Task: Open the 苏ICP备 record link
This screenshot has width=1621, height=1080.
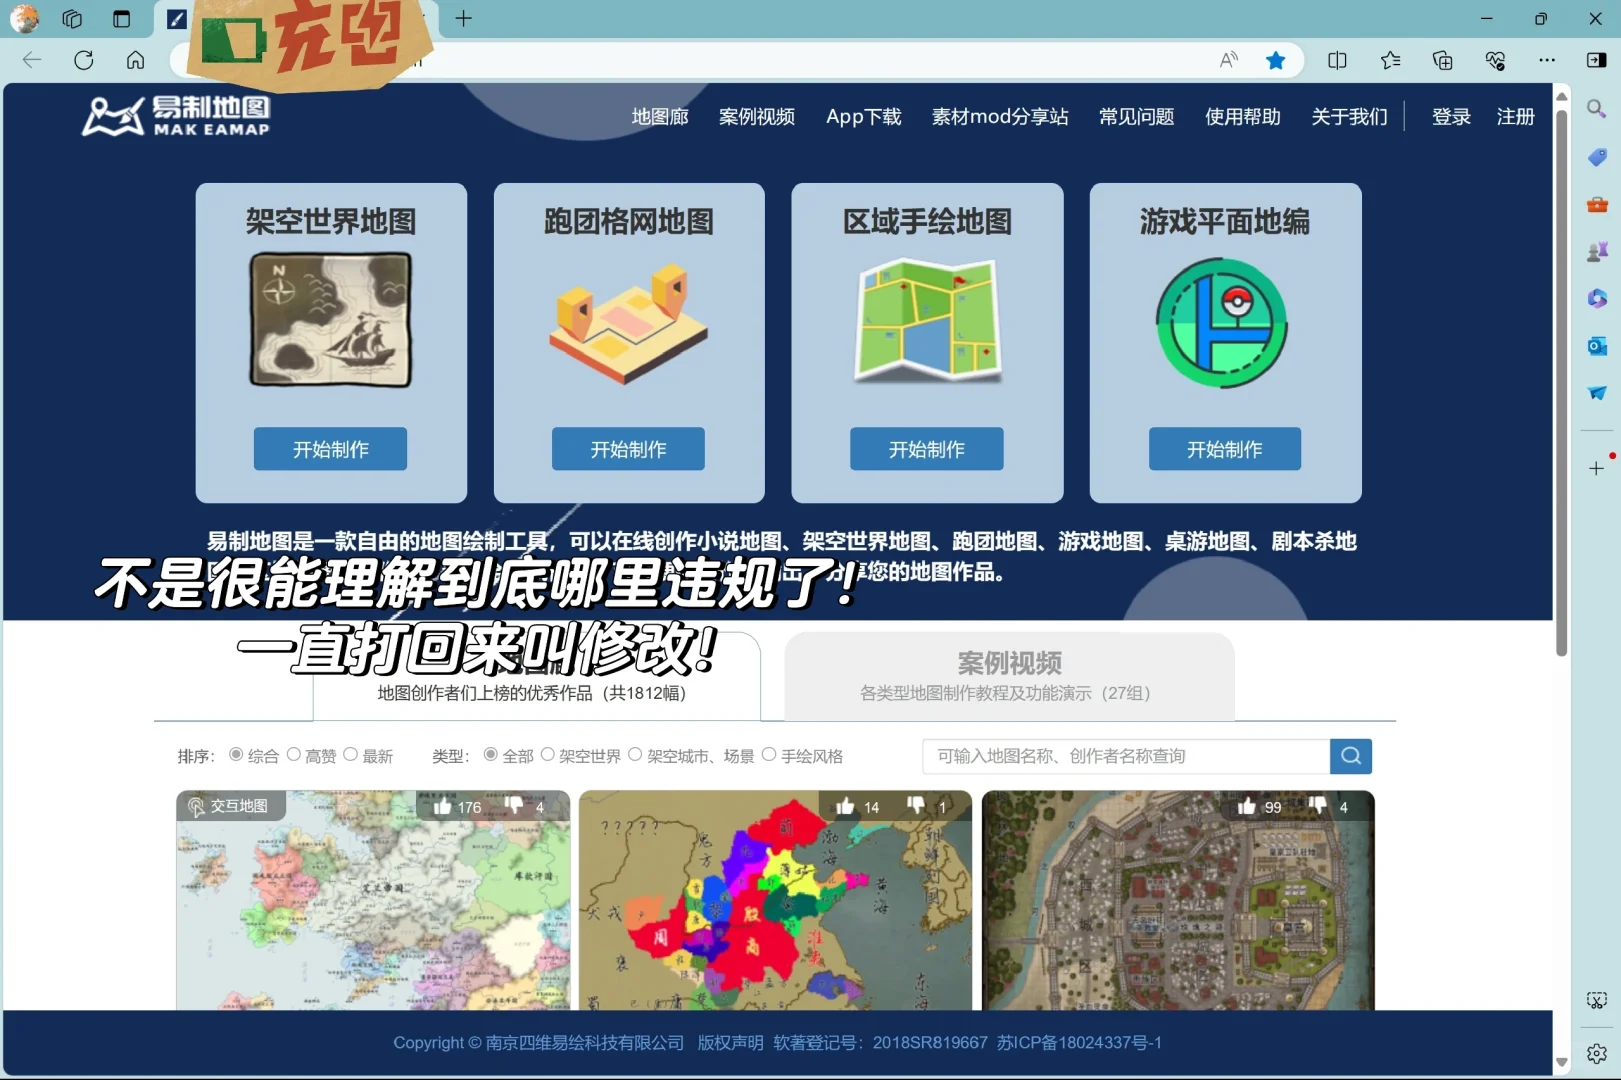Action: pyautogui.click(x=1079, y=1042)
